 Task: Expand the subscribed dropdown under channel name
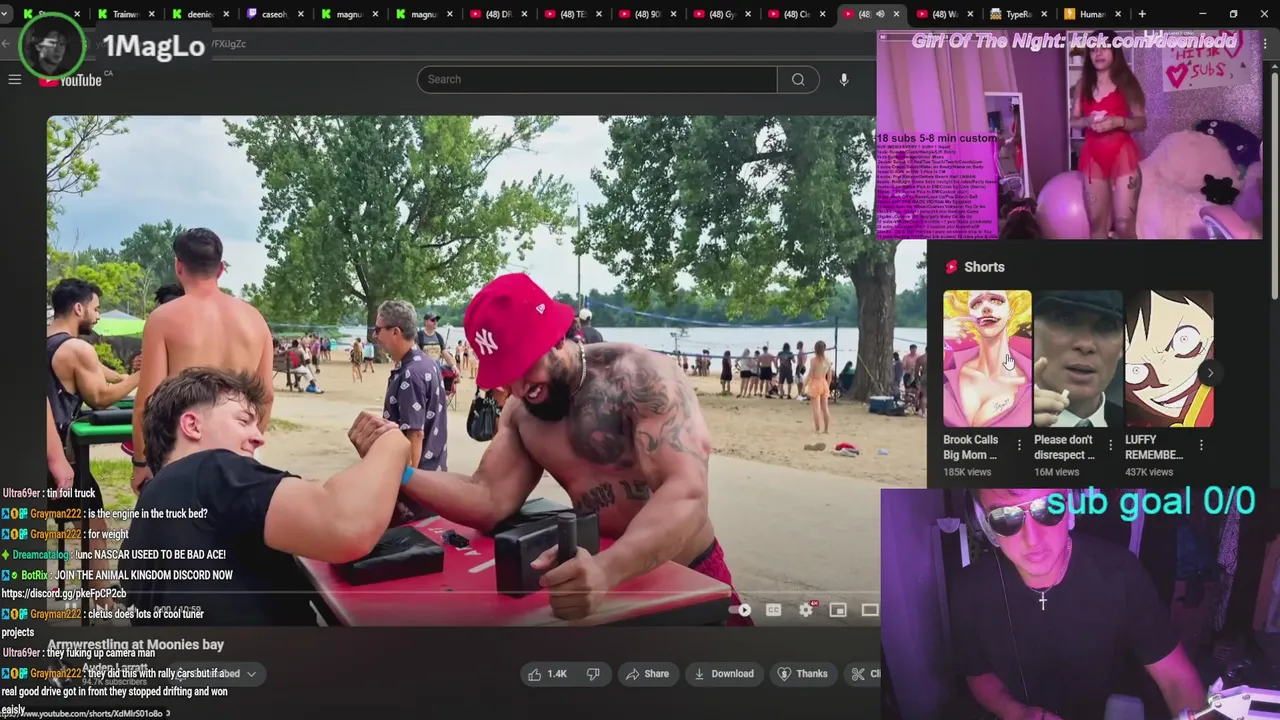(251, 674)
